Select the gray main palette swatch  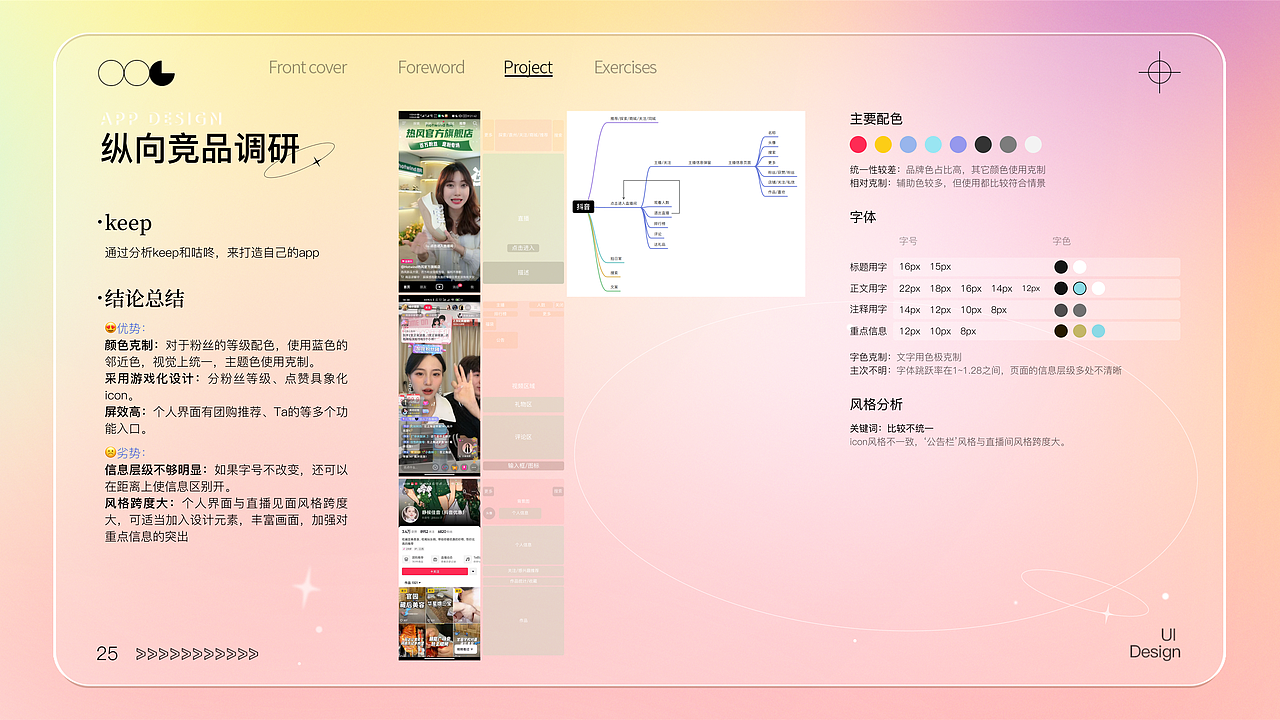(x=1008, y=144)
